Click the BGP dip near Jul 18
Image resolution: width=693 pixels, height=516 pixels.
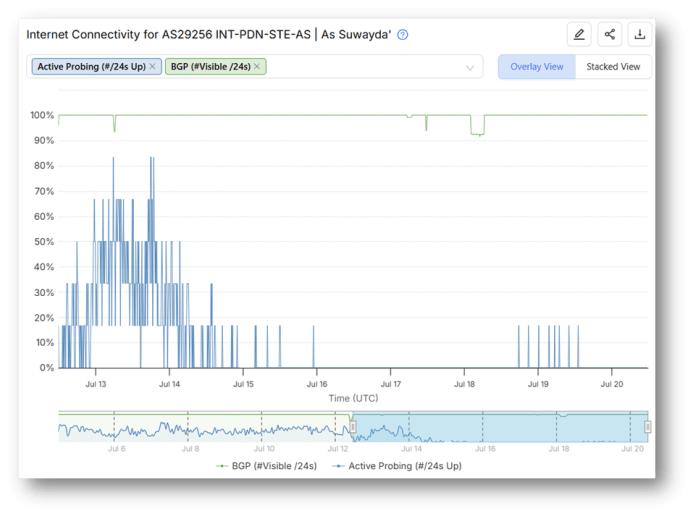pos(477,132)
